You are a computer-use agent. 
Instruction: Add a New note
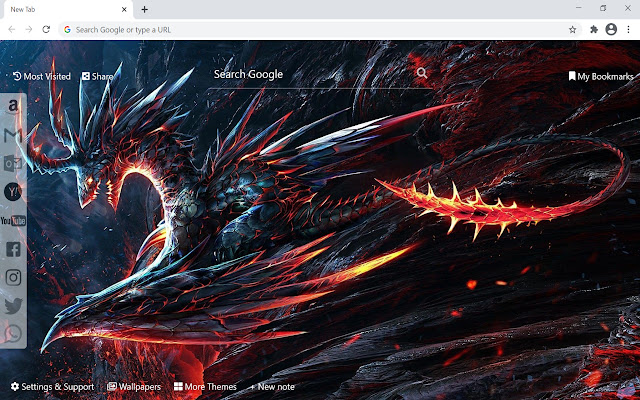(x=272, y=387)
